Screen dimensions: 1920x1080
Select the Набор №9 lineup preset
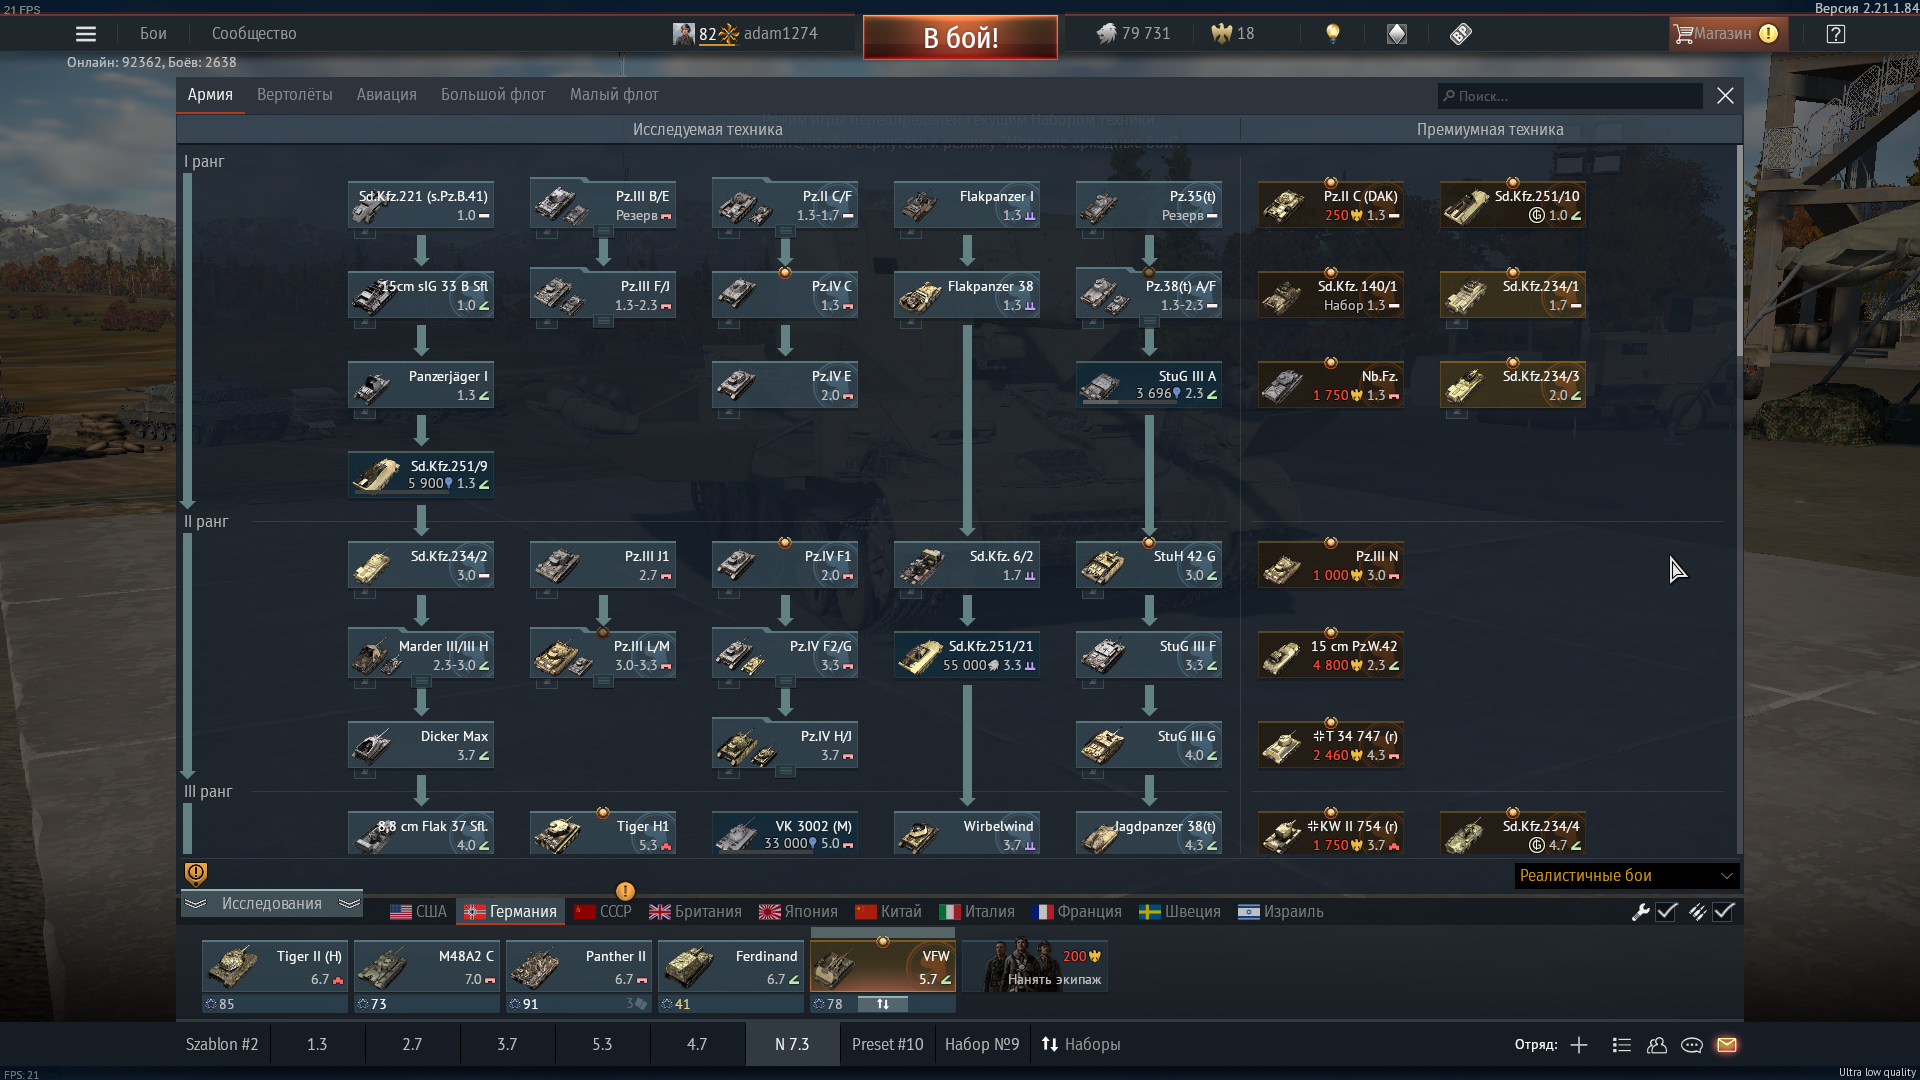pyautogui.click(x=982, y=1045)
